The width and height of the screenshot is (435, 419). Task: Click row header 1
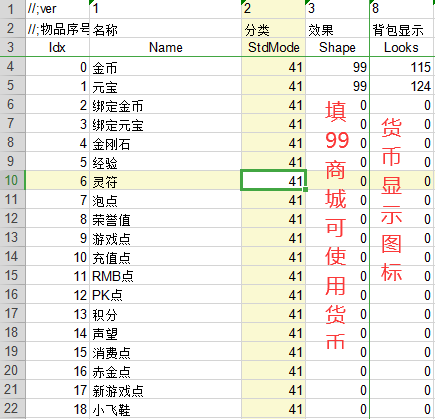point(12,9)
